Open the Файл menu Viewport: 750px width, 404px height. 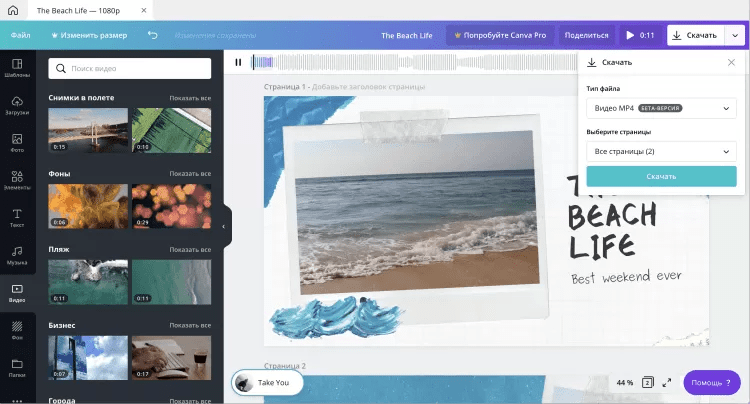click(20, 35)
